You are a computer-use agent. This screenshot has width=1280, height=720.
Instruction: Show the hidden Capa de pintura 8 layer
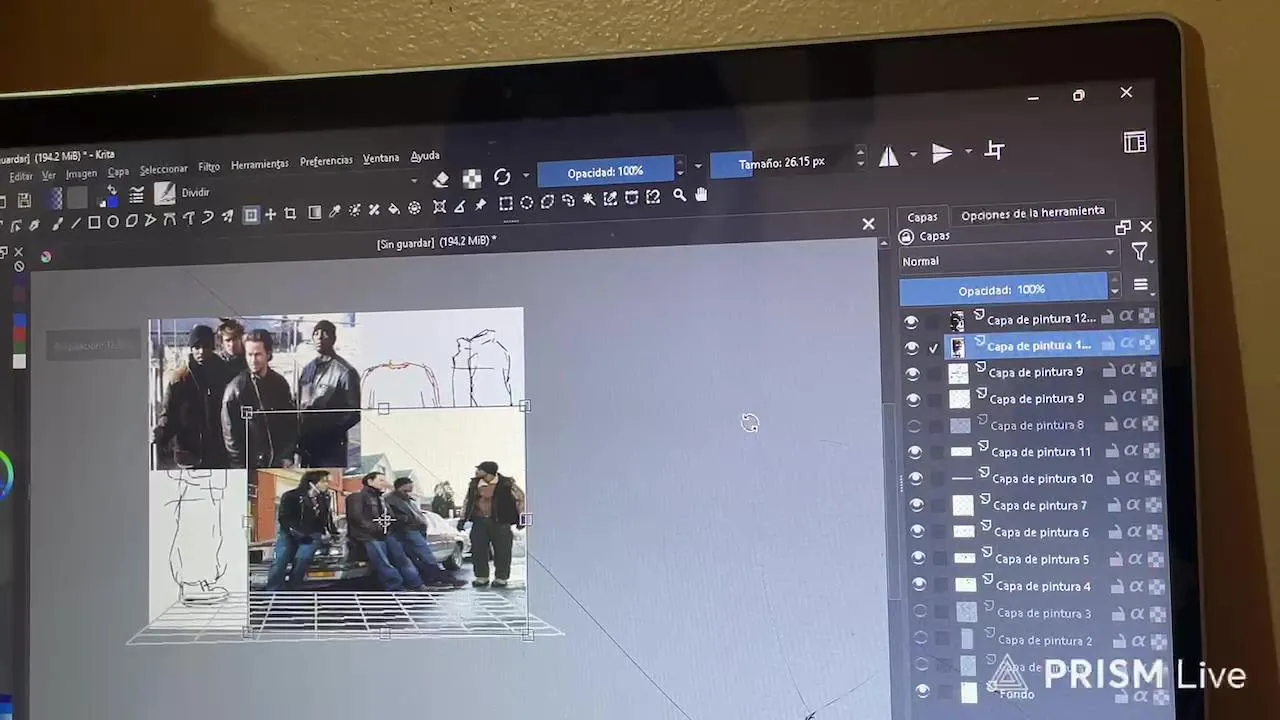coord(914,426)
